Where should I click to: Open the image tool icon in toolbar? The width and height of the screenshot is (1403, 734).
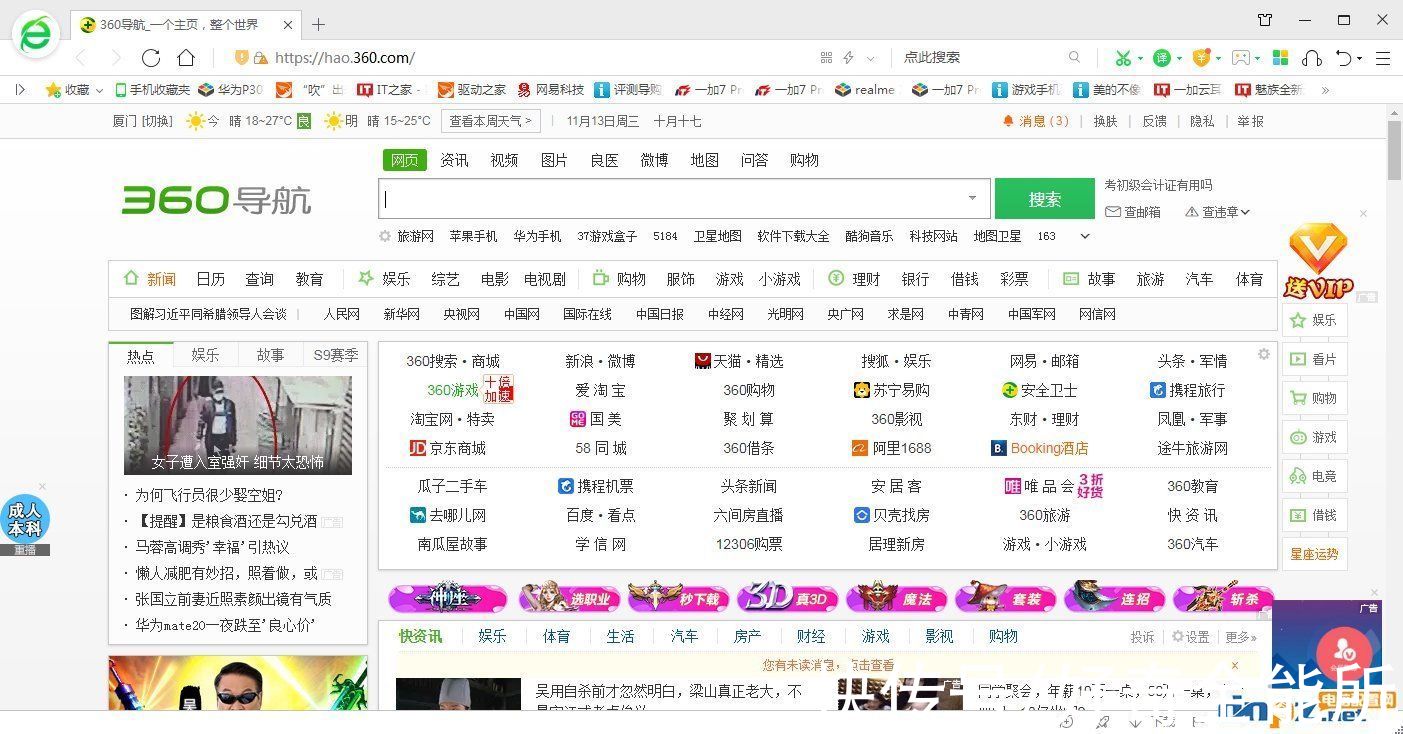tap(1240, 58)
